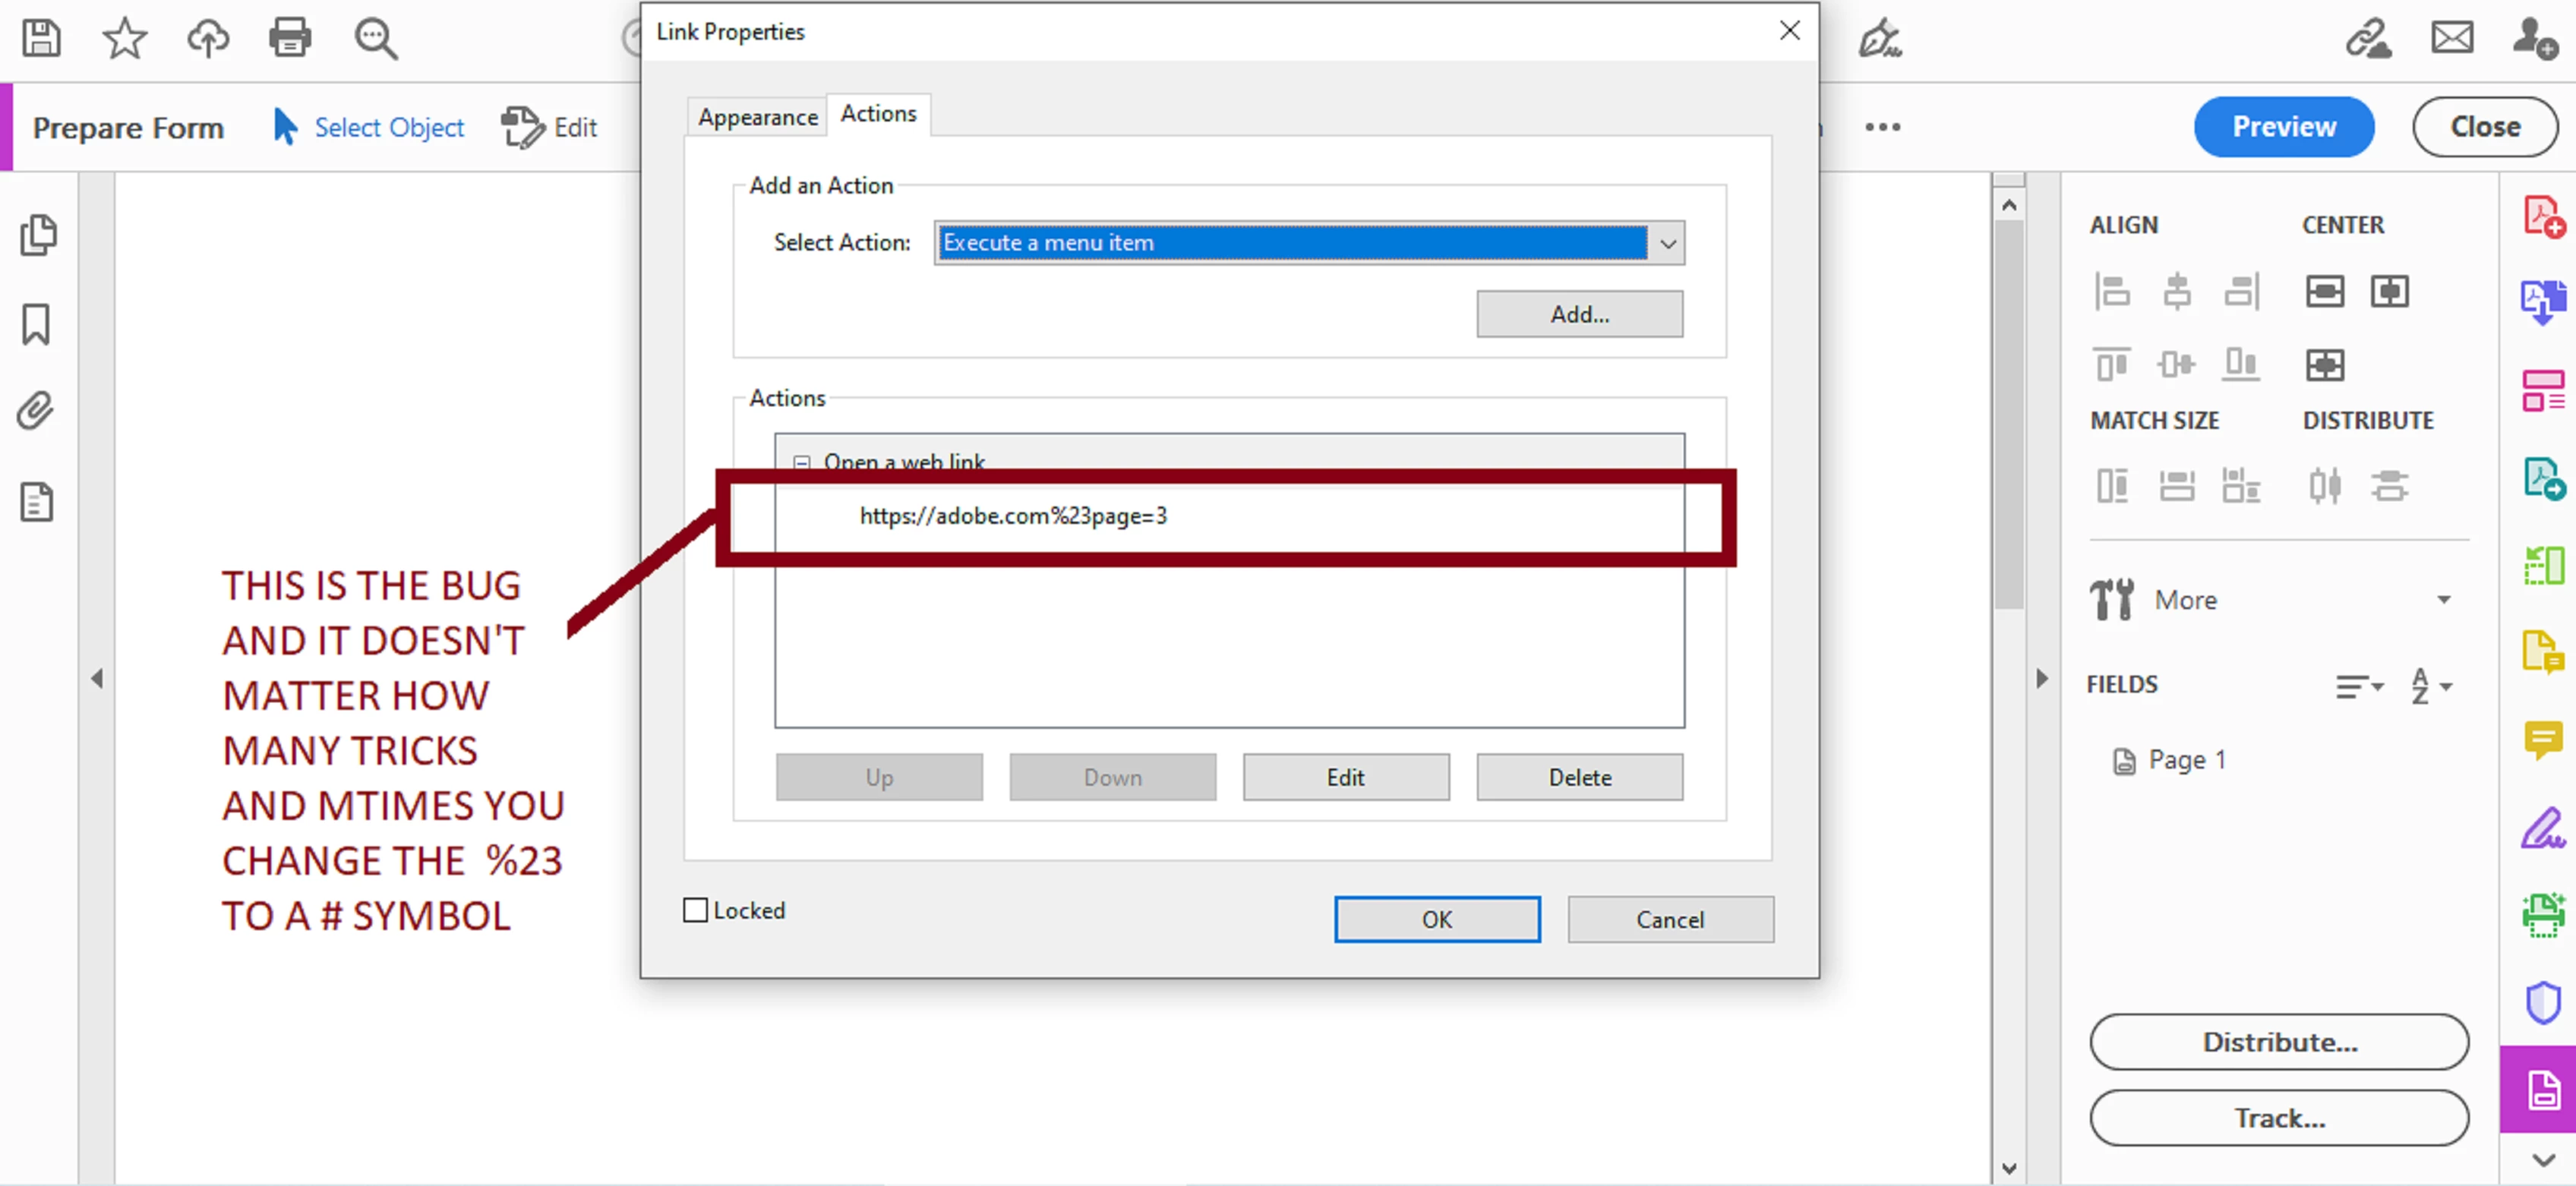
Task: Open the Attachments paperclip panel
Action: [x=36, y=411]
